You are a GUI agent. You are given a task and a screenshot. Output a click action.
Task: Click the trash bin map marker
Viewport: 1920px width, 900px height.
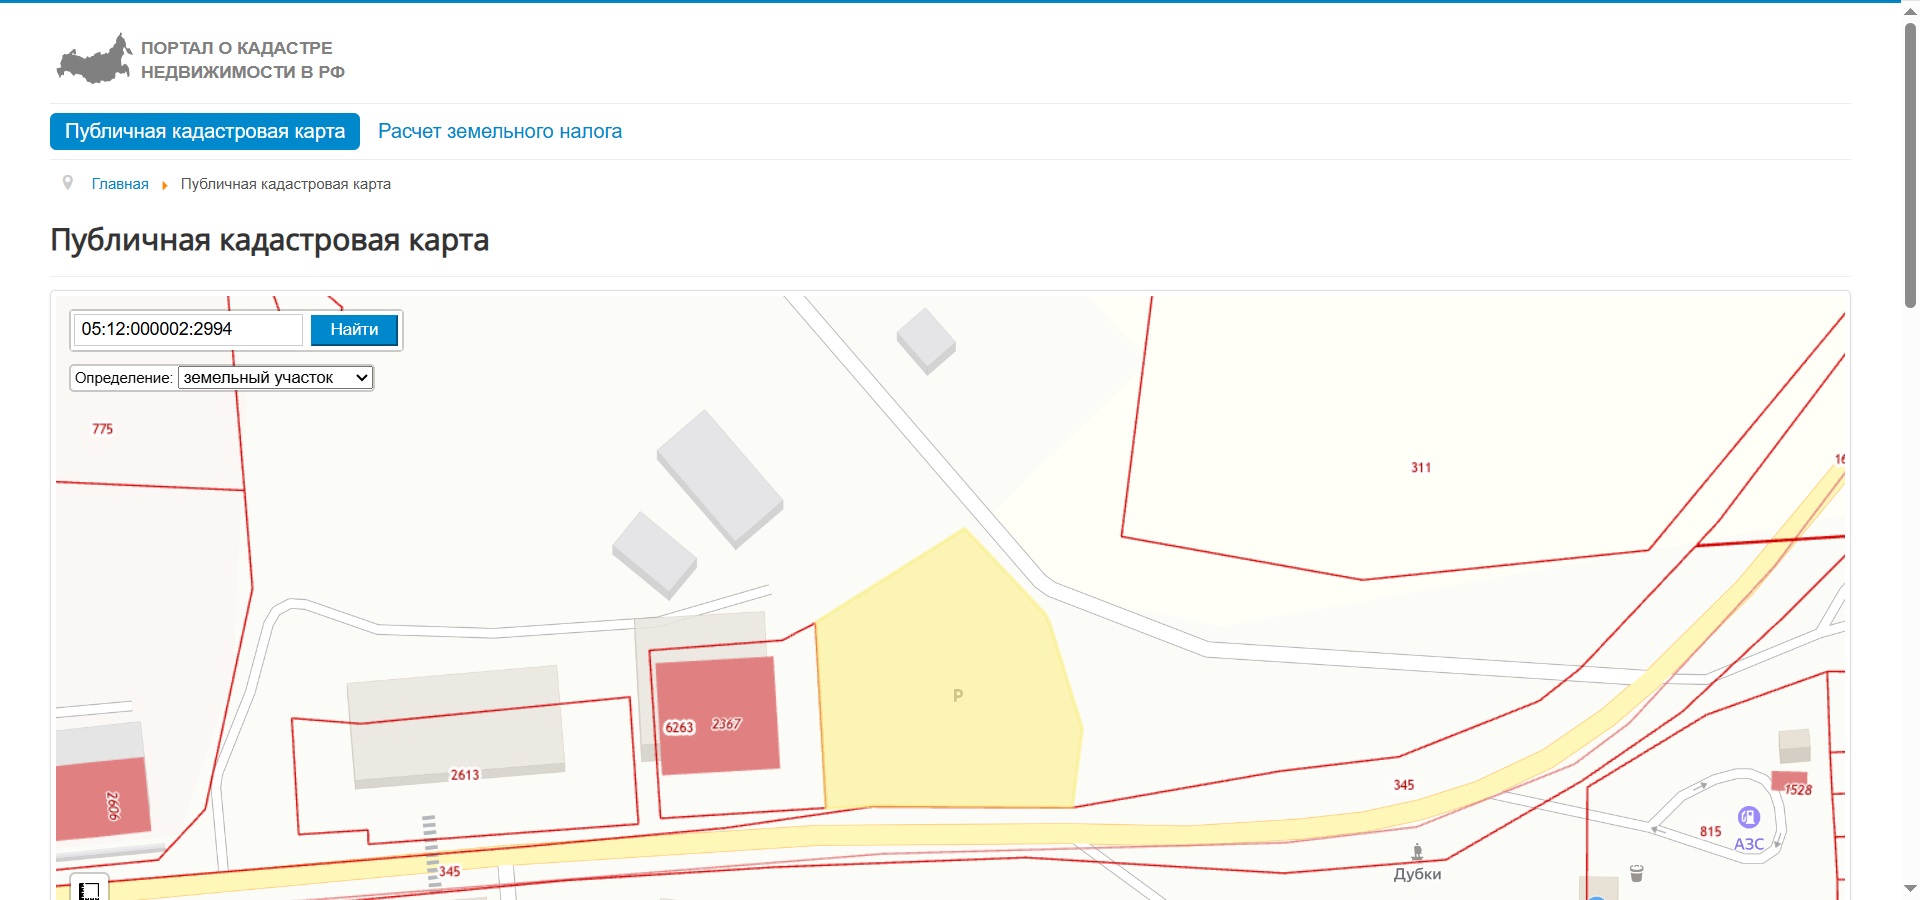(1636, 873)
